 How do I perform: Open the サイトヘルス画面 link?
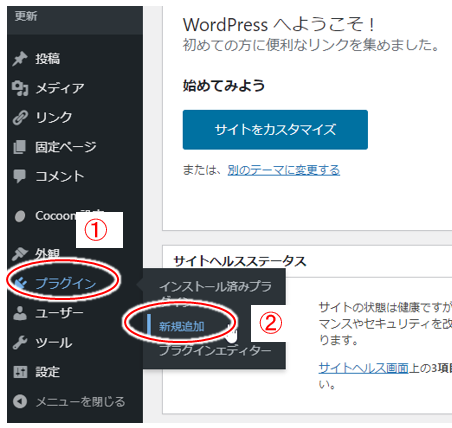click(x=363, y=368)
